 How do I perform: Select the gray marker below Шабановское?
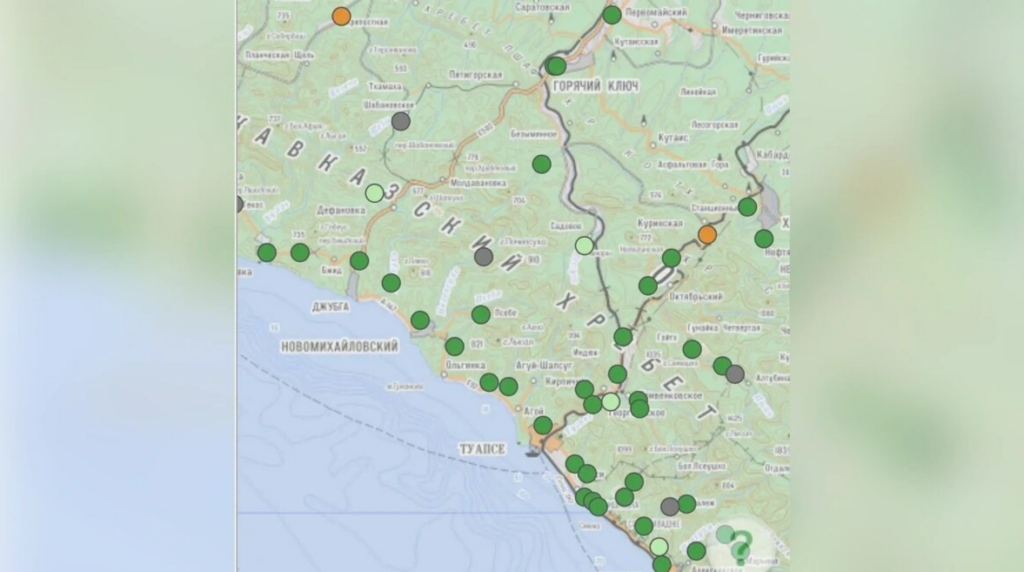(401, 121)
